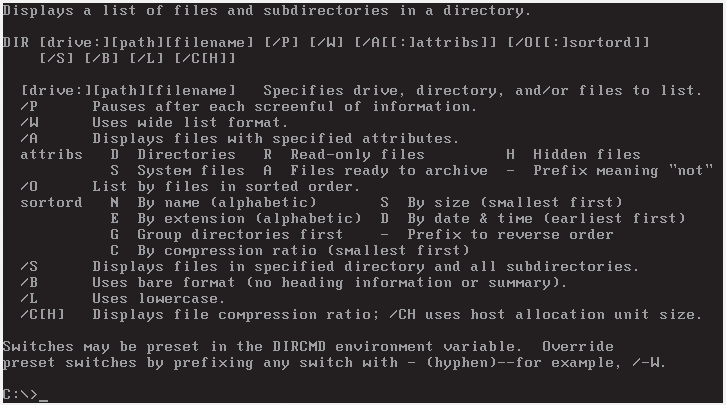Viewport: 726px width, 405px height.
Task: Click the 'Hidden files' attribute text
Action: 586,155
